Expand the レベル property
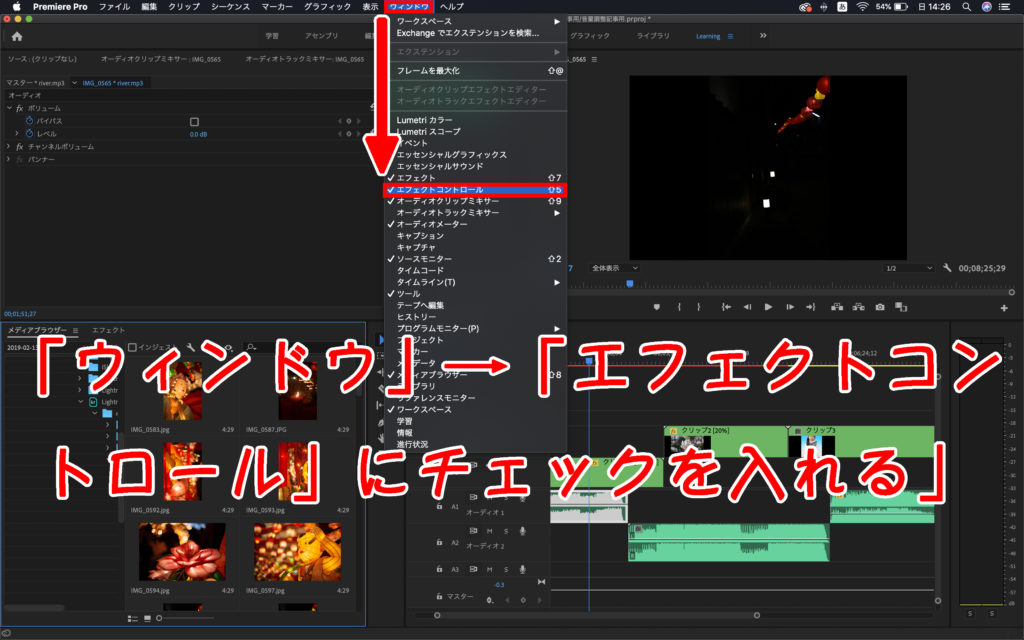The width and height of the screenshot is (1024, 640). pos(17,133)
